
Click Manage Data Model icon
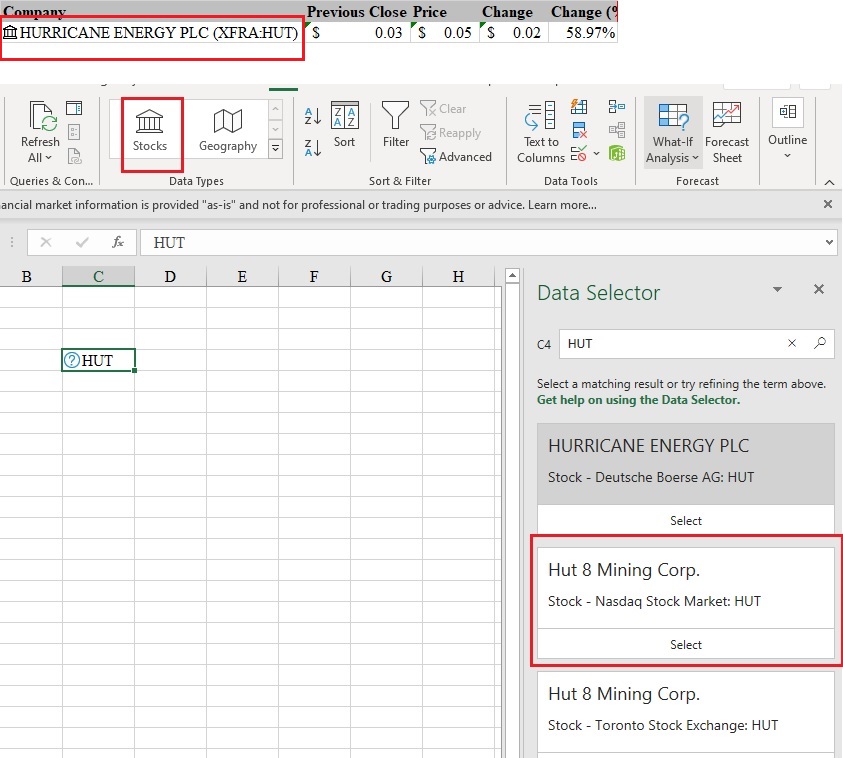point(617,154)
